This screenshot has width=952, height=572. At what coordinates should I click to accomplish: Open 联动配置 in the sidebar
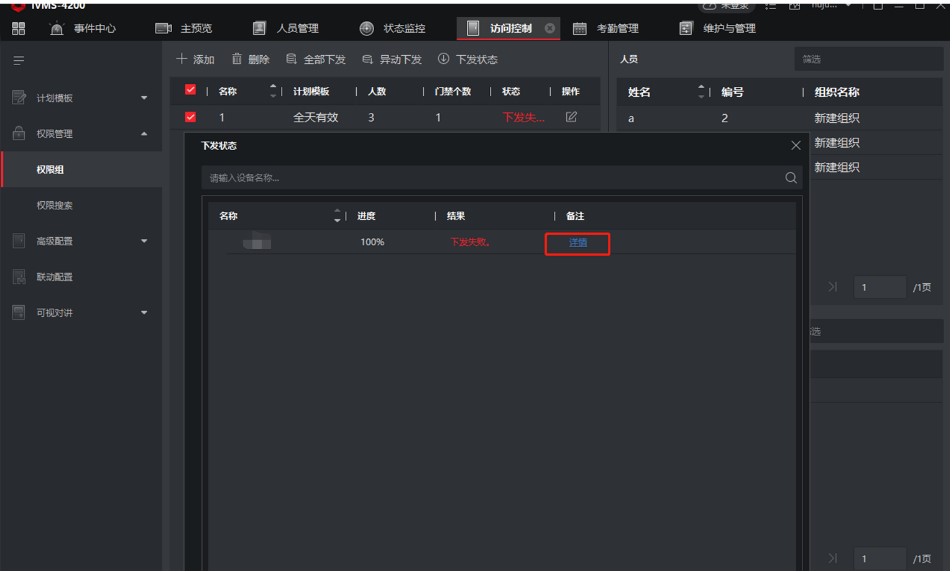coord(55,277)
